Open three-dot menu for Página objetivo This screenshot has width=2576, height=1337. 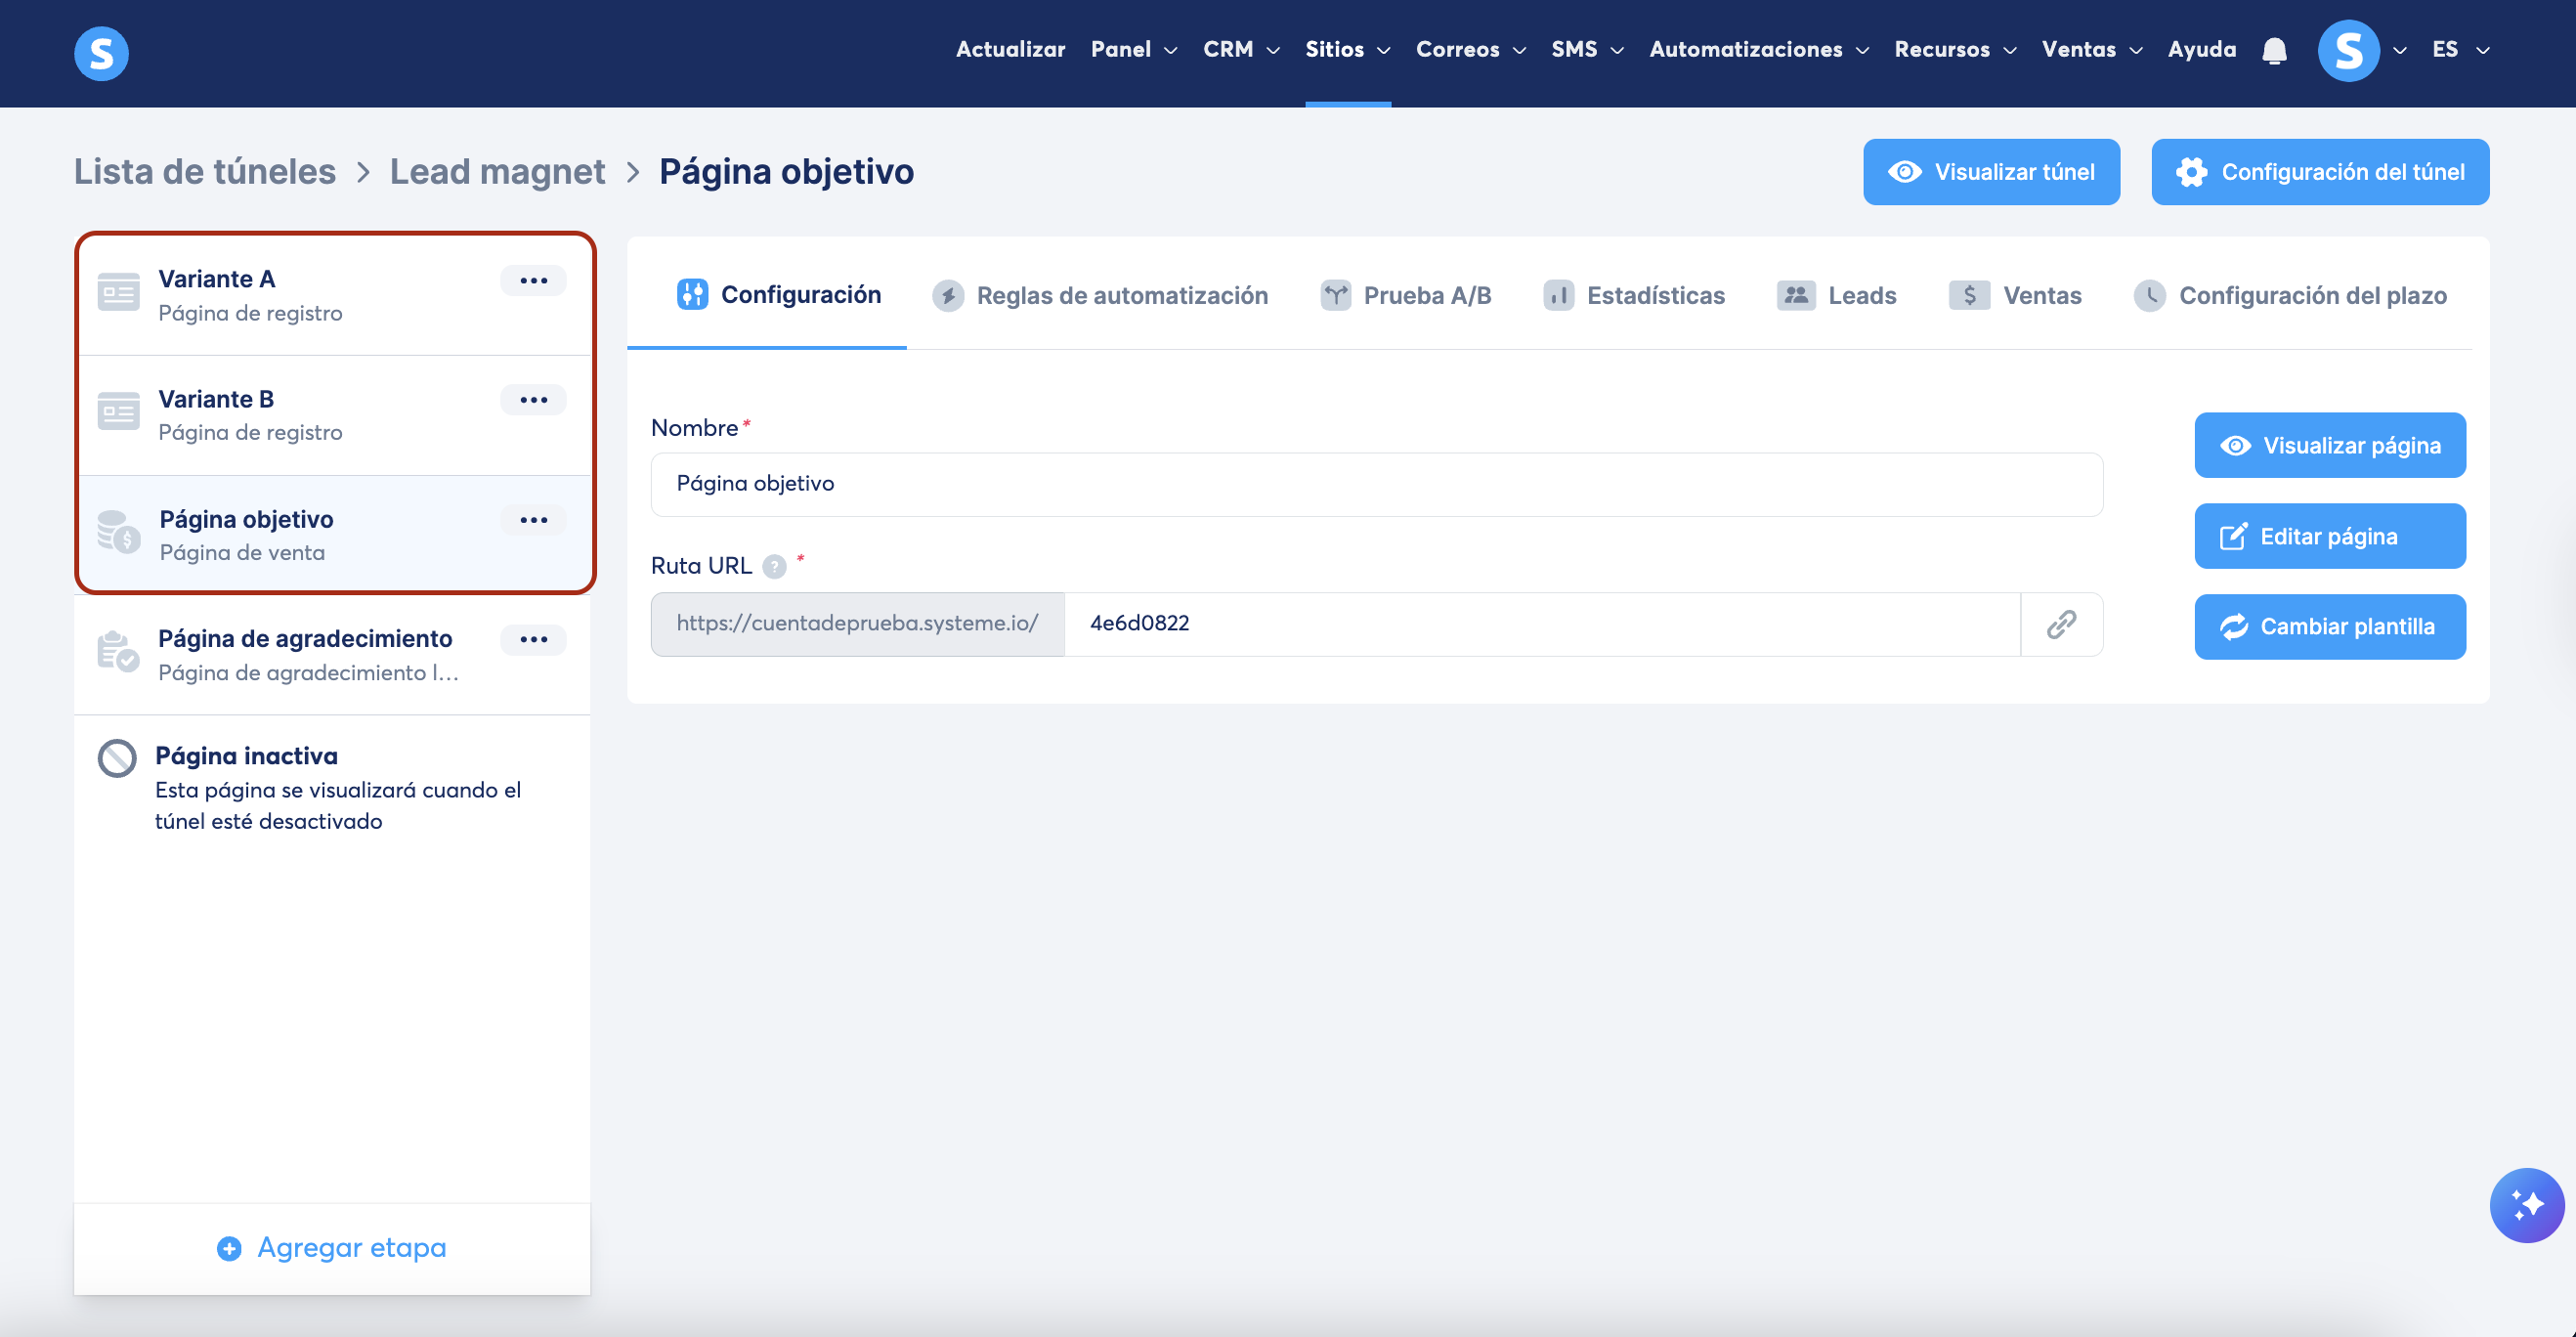(533, 520)
